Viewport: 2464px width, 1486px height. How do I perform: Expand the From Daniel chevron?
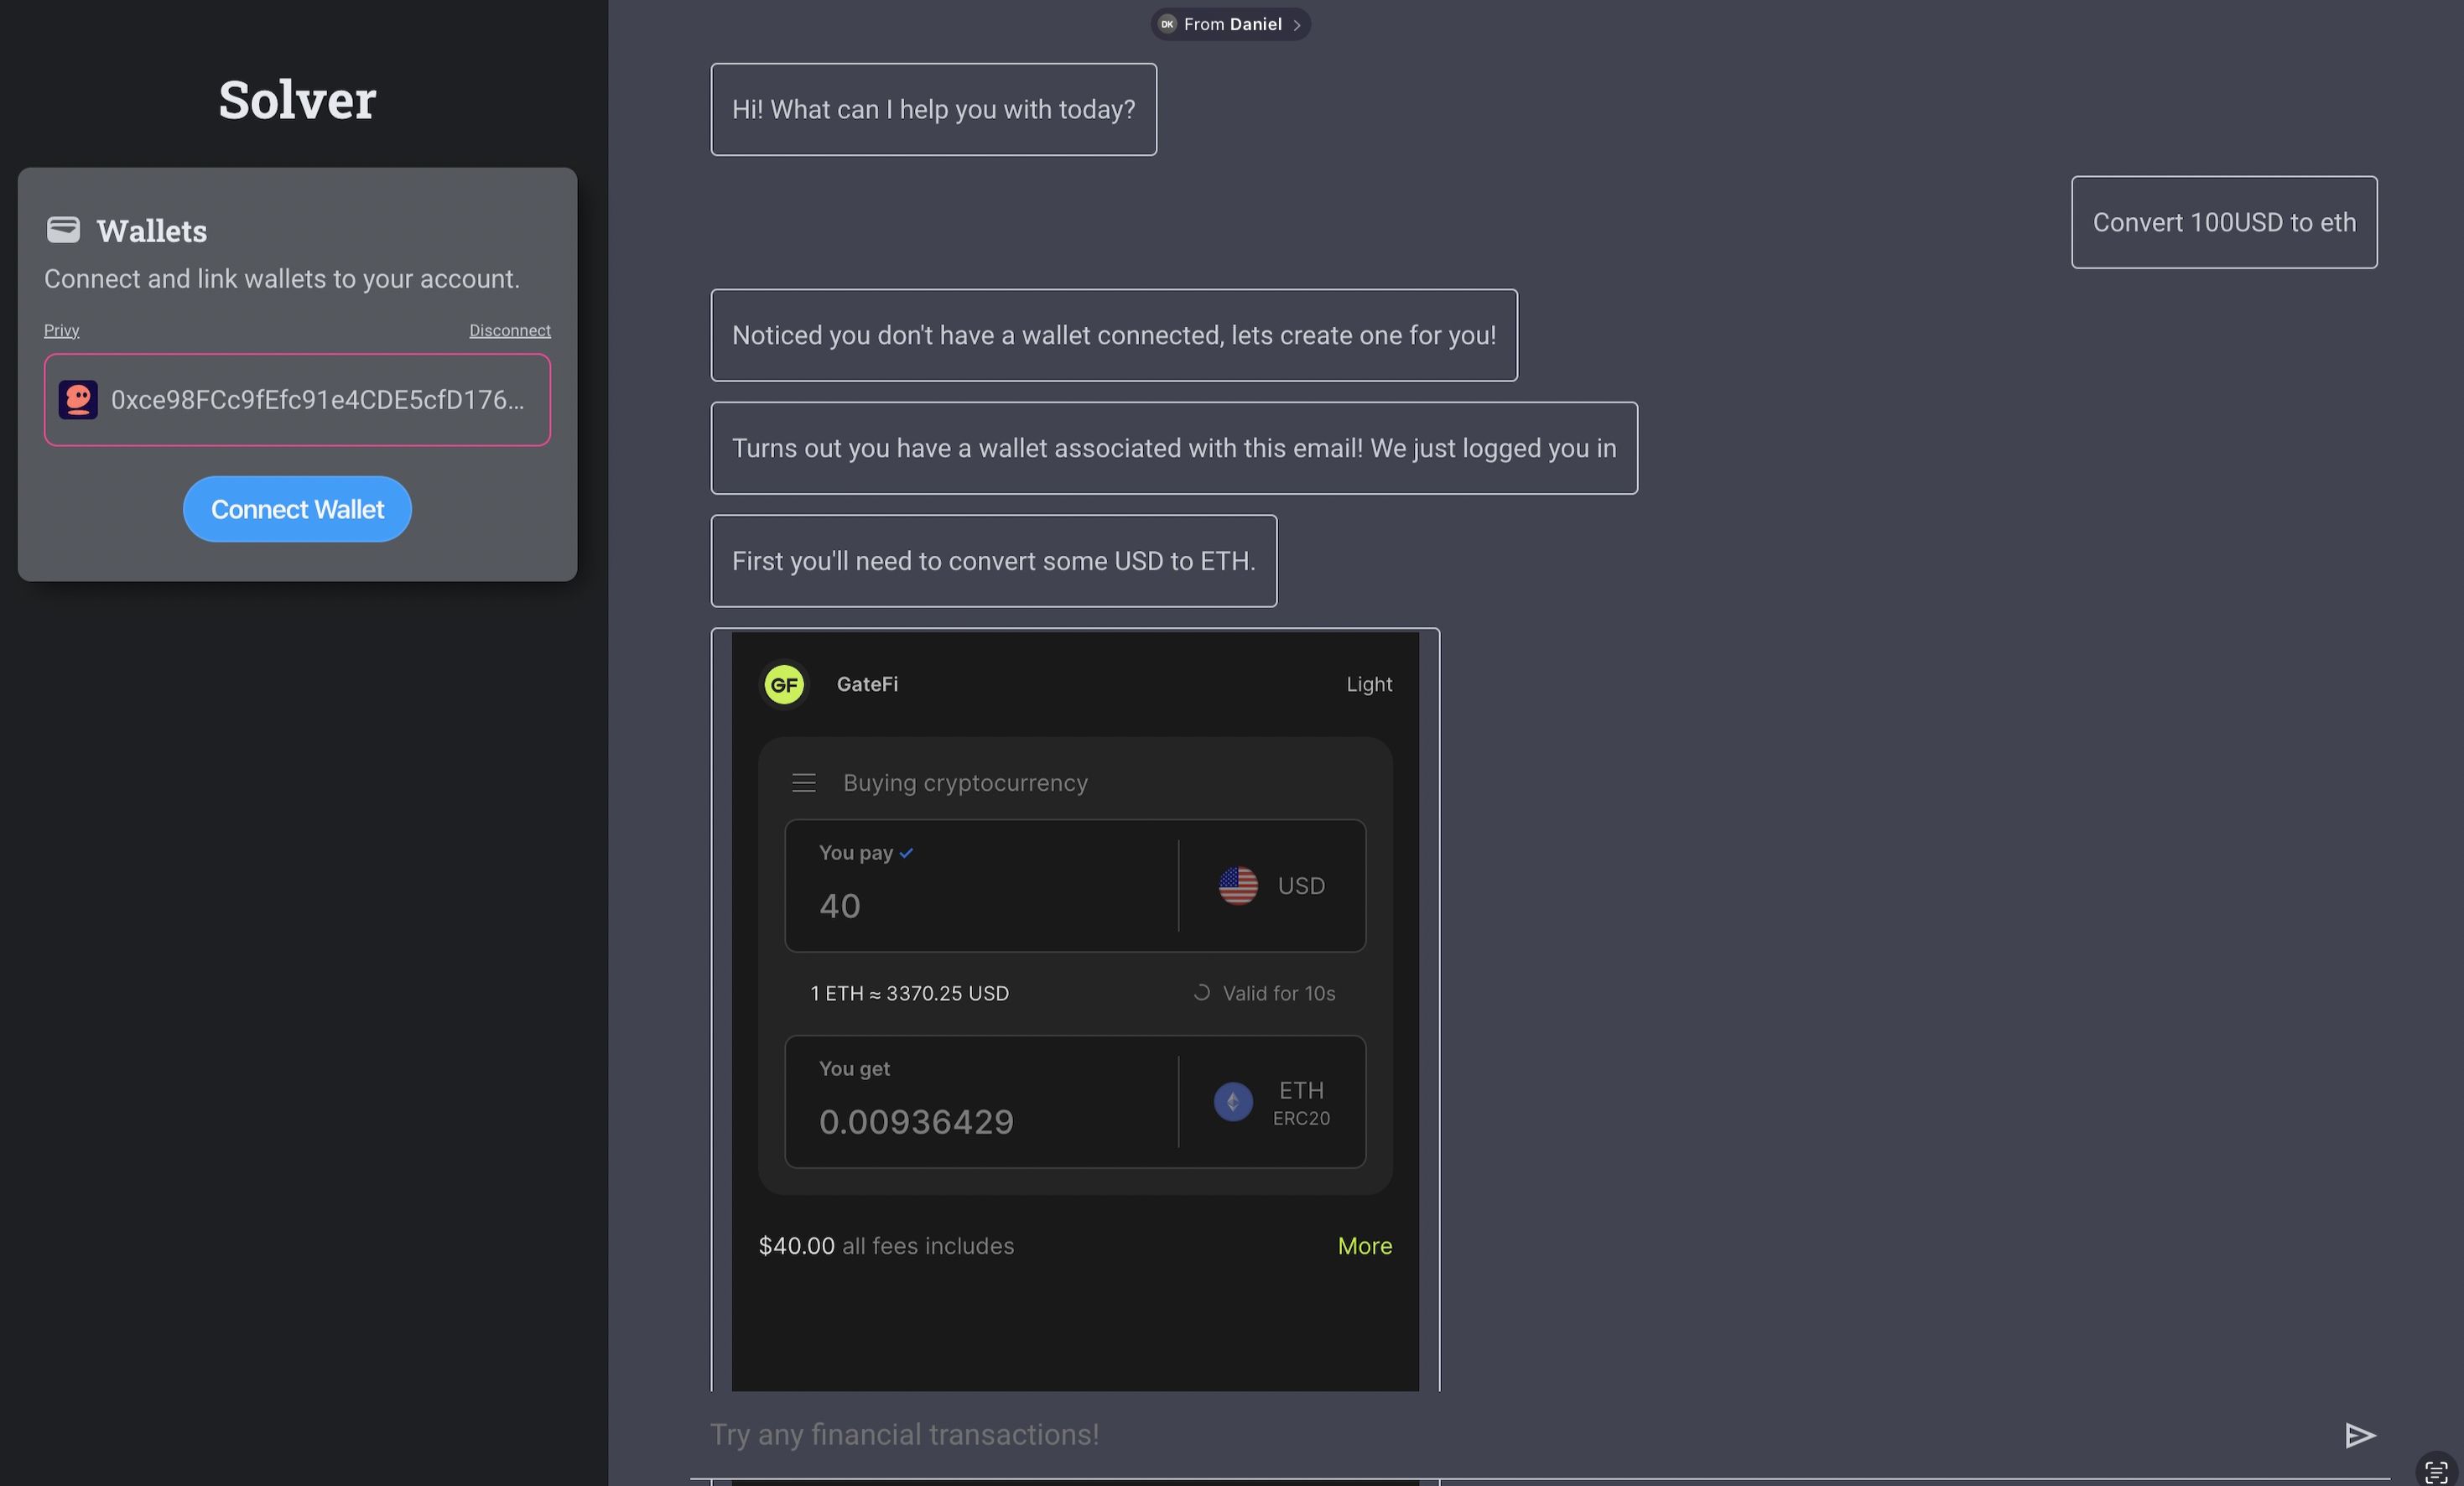coord(1297,25)
